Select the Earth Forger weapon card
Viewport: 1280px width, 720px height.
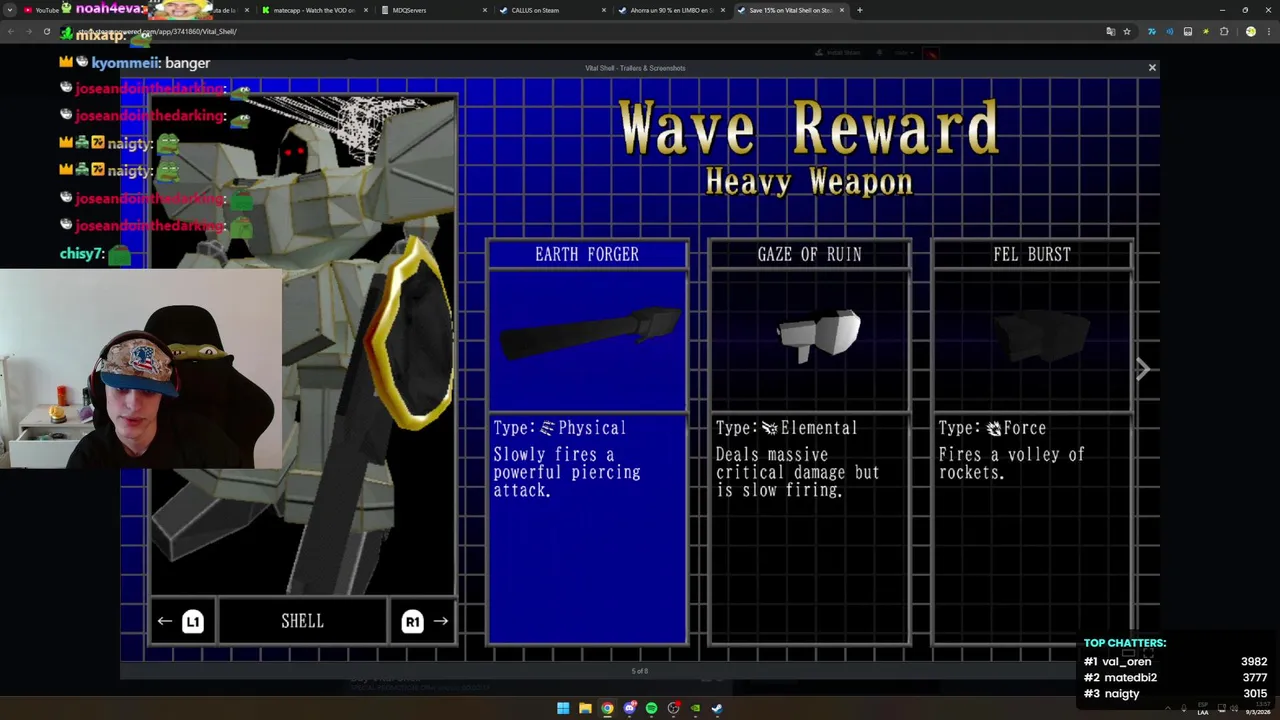(x=587, y=441)
